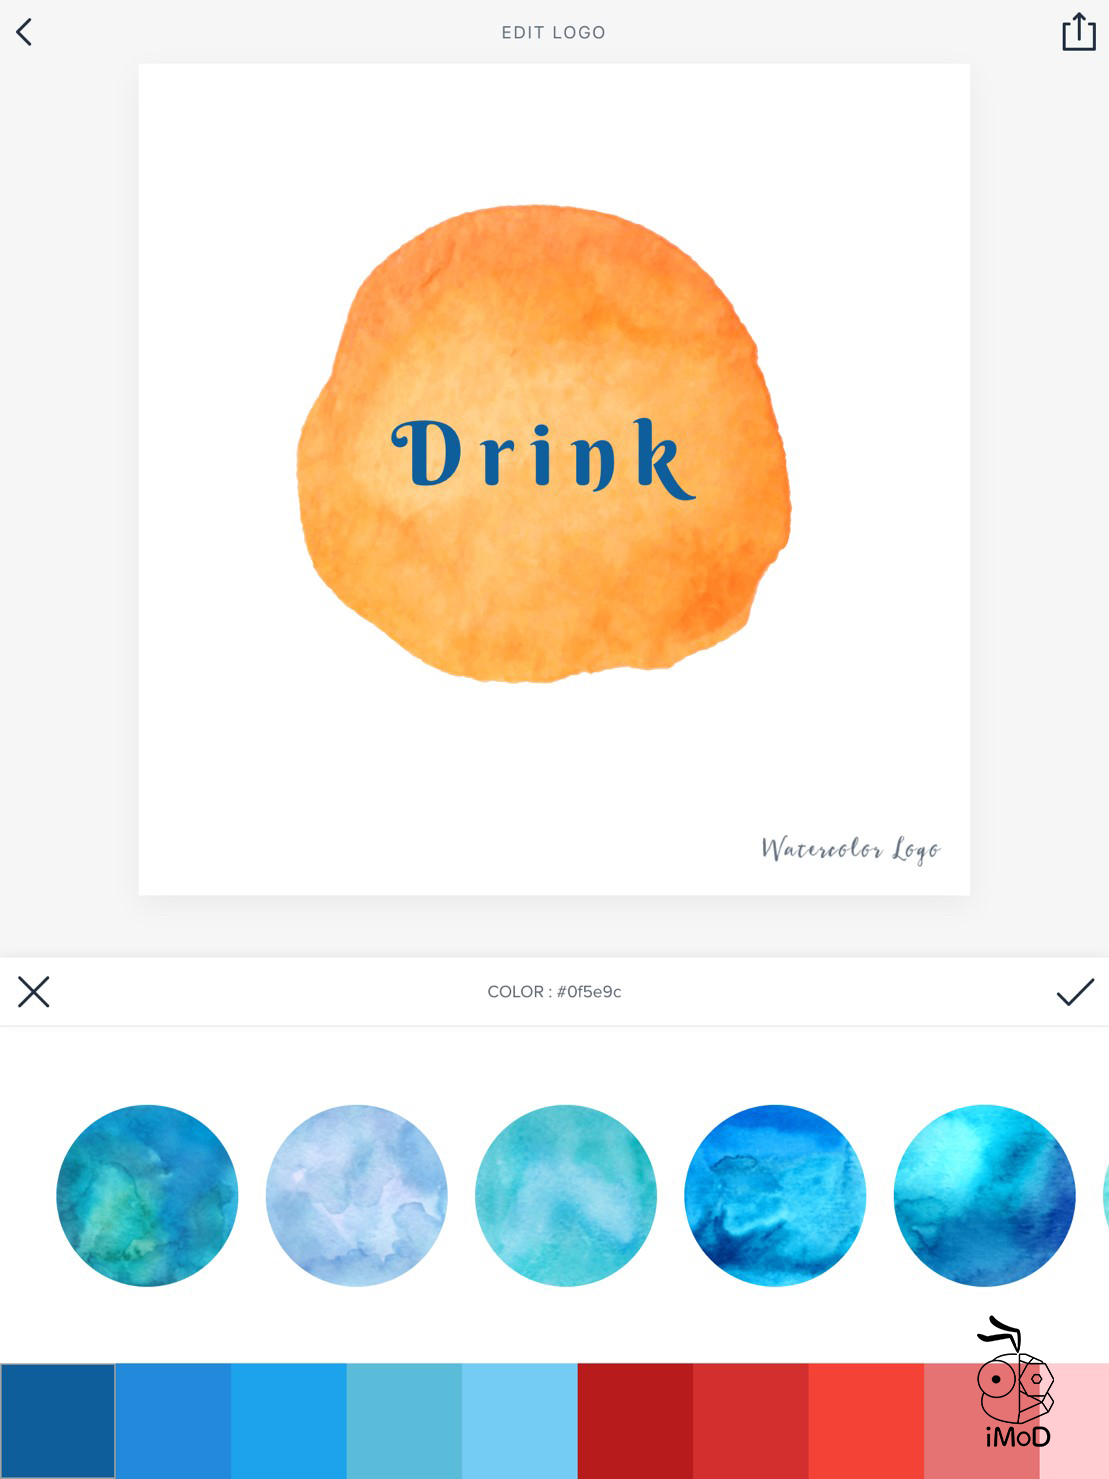Confirm the color with the checkmark icon
This screenshot has width=1109, height=1479.
click(x=1075, y=992)
